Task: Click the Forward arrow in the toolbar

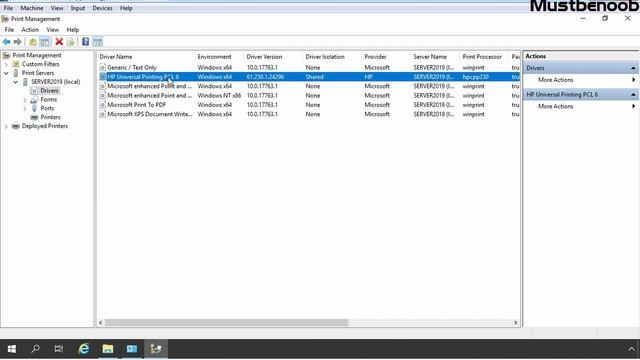Action: coord(17,42)
